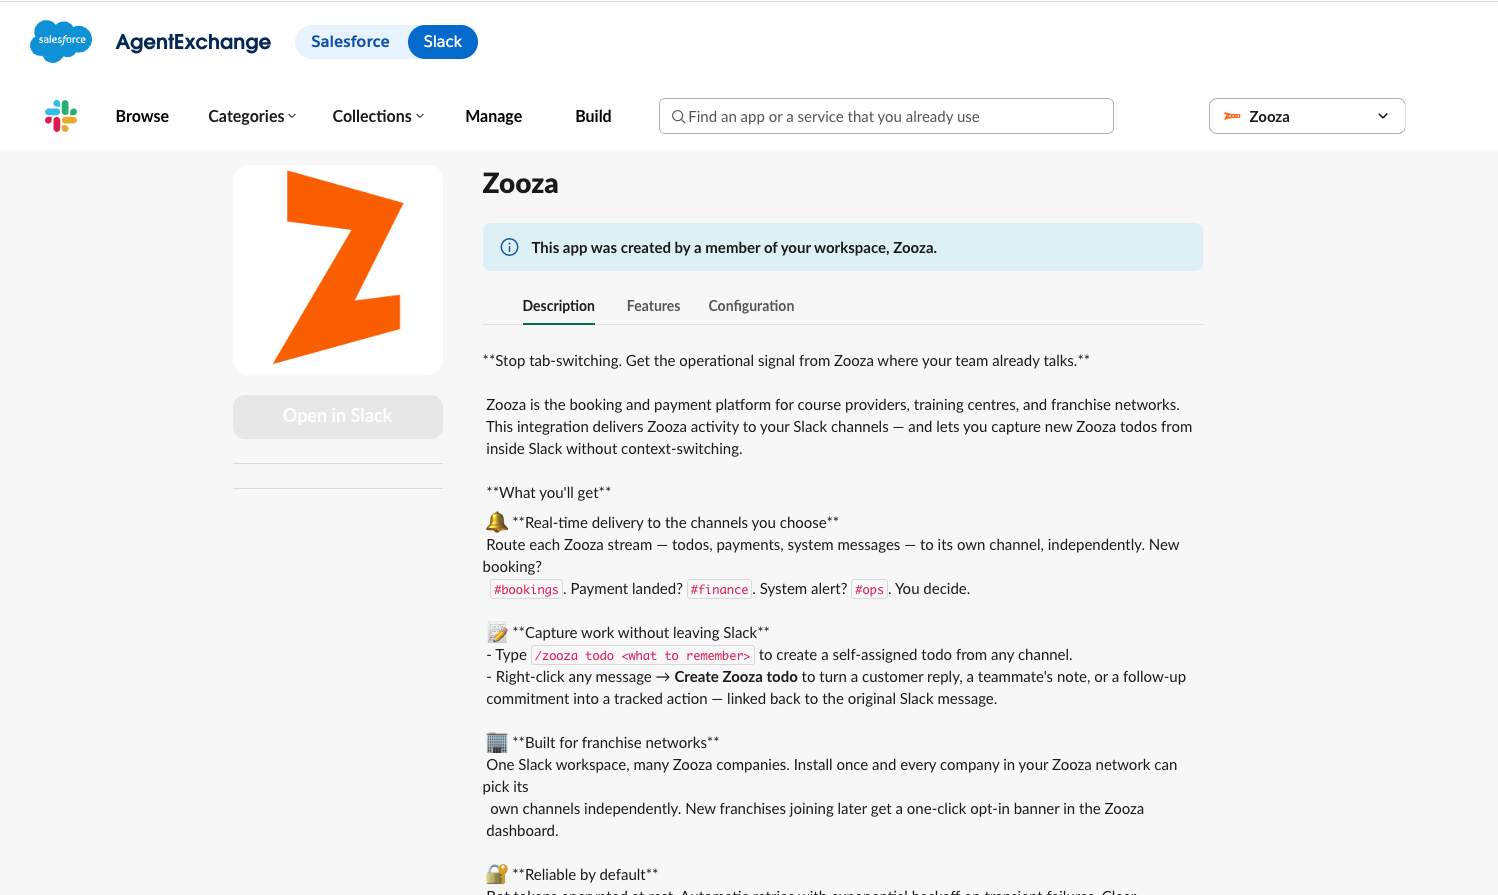Click the What you'll get heading
This screenshot has width=1498, height=895.
(x=548, y=492)
